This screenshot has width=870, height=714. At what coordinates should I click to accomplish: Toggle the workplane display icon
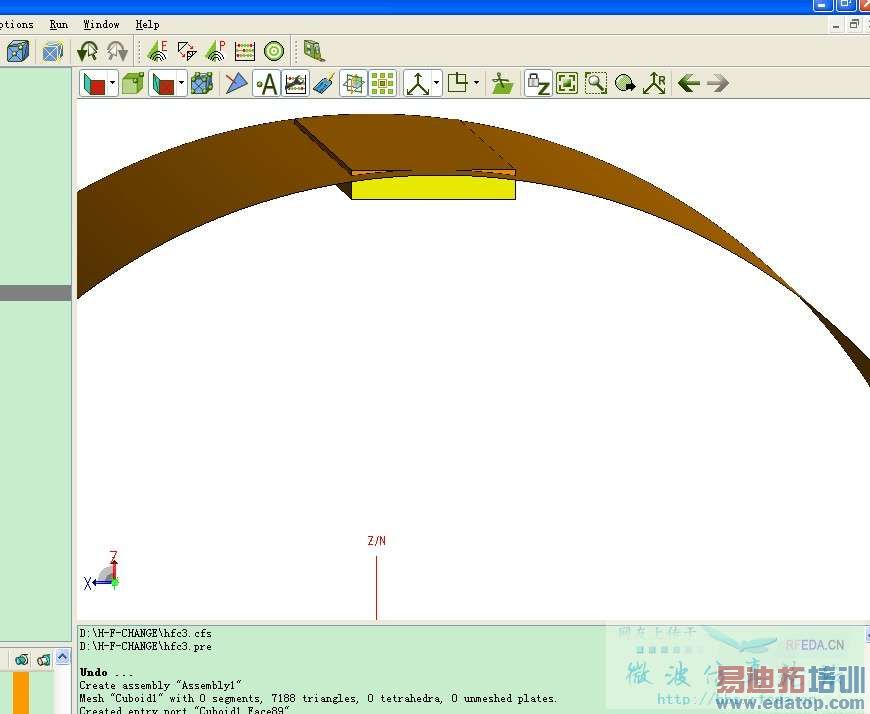[x=353, y=84]
